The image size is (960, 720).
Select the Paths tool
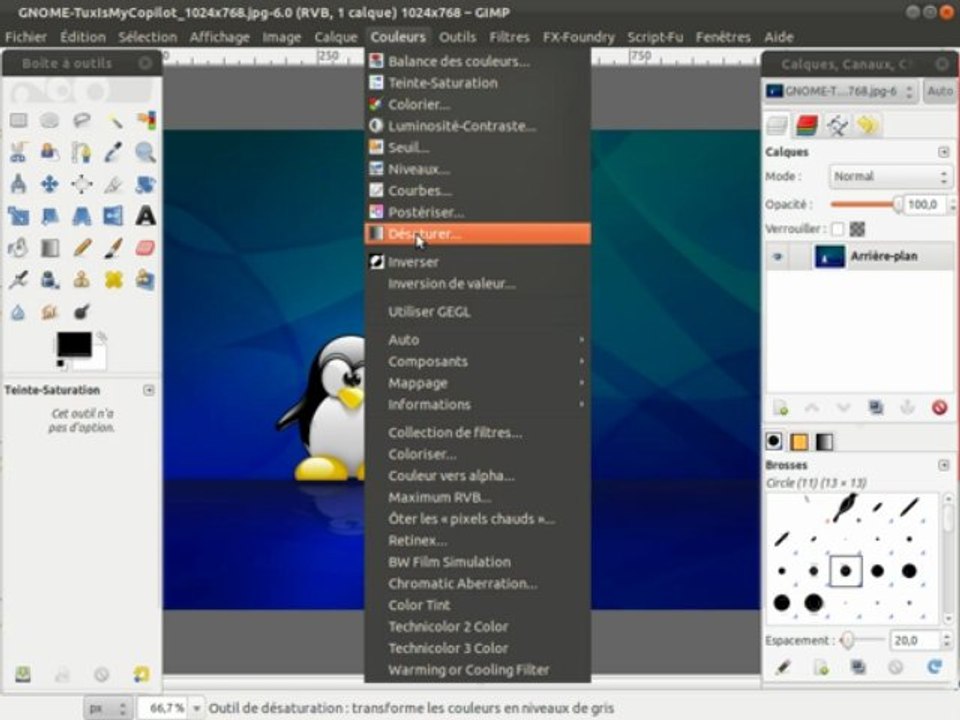81,152
